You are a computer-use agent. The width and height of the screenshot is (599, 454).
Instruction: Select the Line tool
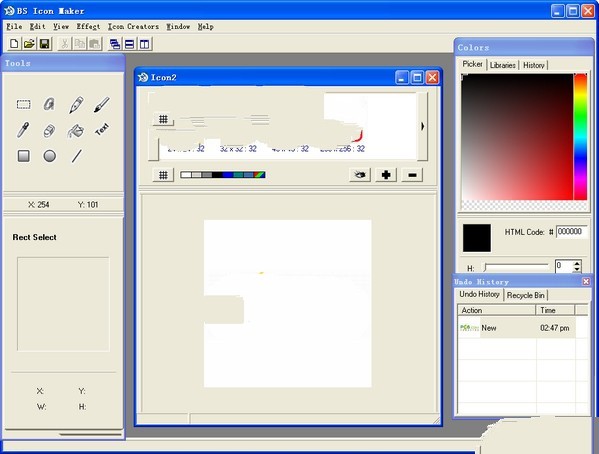(x=77, y=156)
